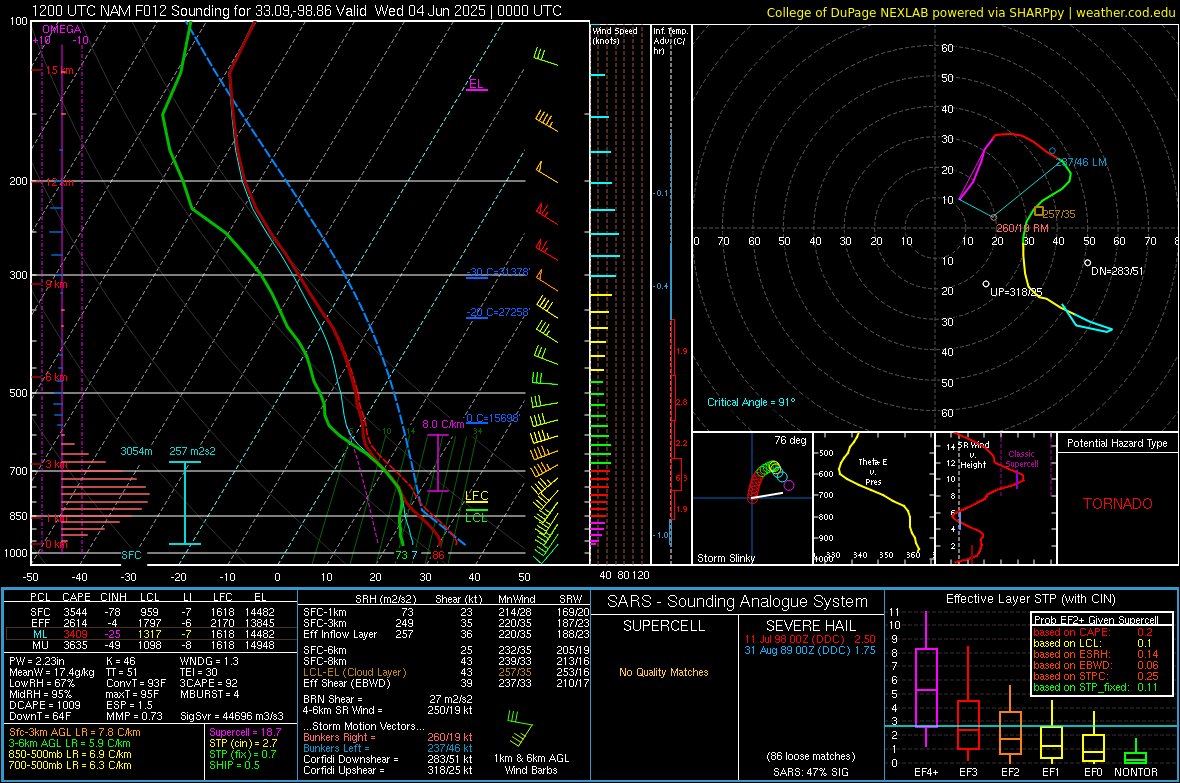Click the -20 C=27258' height label
Screen dimensions: 1180x783
(498, 312)
